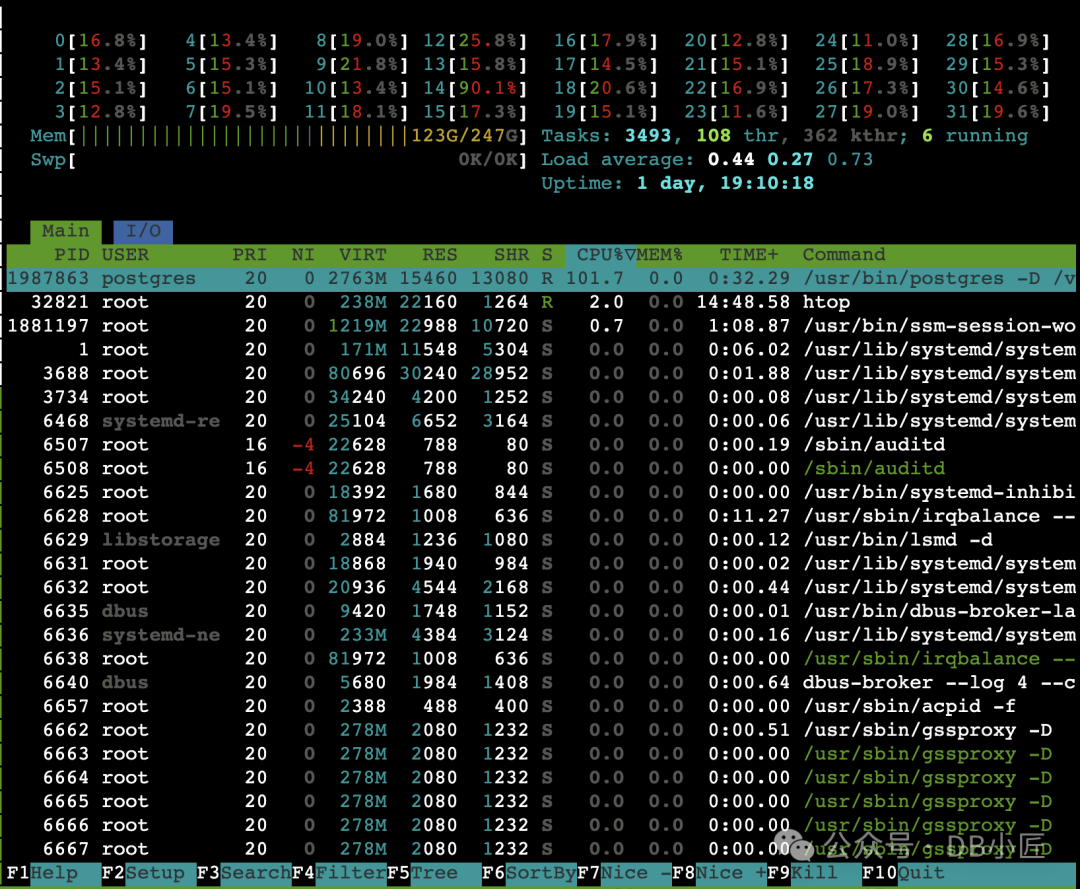Sort by the MEM% column header
The height and width of the screenshot is (889, 1080).
pos(660,255)
